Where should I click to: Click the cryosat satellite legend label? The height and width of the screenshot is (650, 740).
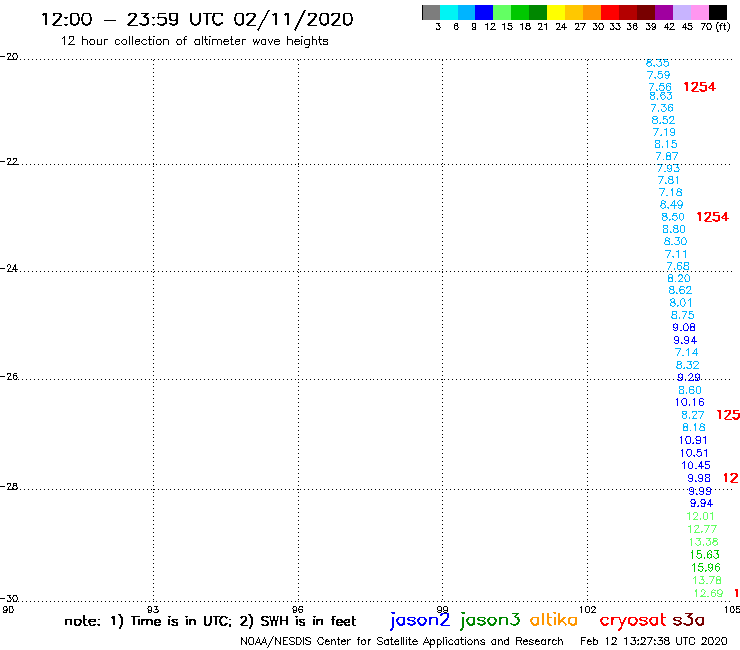633,620
